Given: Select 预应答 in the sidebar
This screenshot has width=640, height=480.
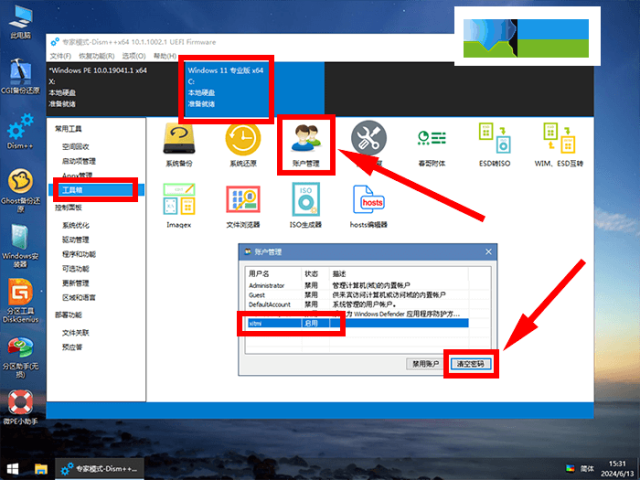Looking at the screenshot, I should click(72, 347).
